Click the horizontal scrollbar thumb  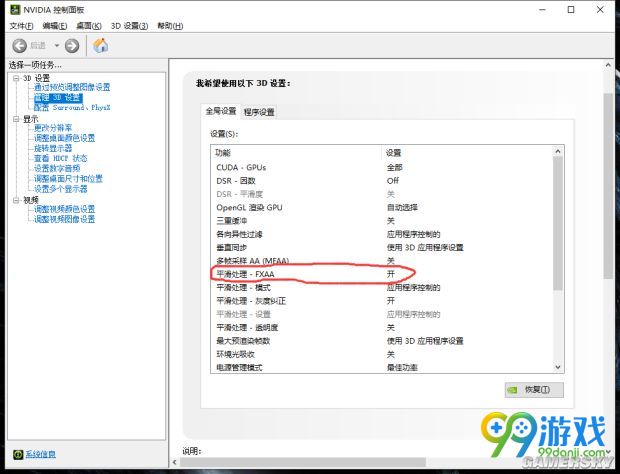click(303, 462)
